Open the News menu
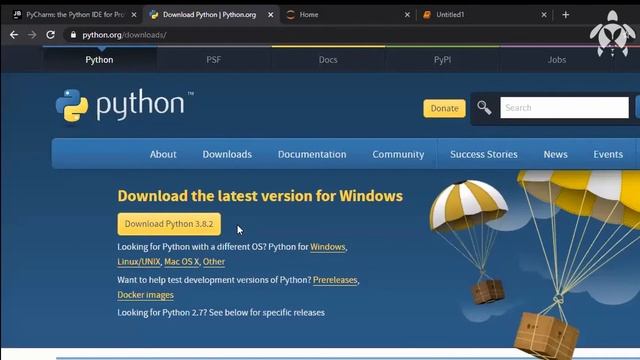The width and height of the screenshot is (640, 360). point(555,154)
